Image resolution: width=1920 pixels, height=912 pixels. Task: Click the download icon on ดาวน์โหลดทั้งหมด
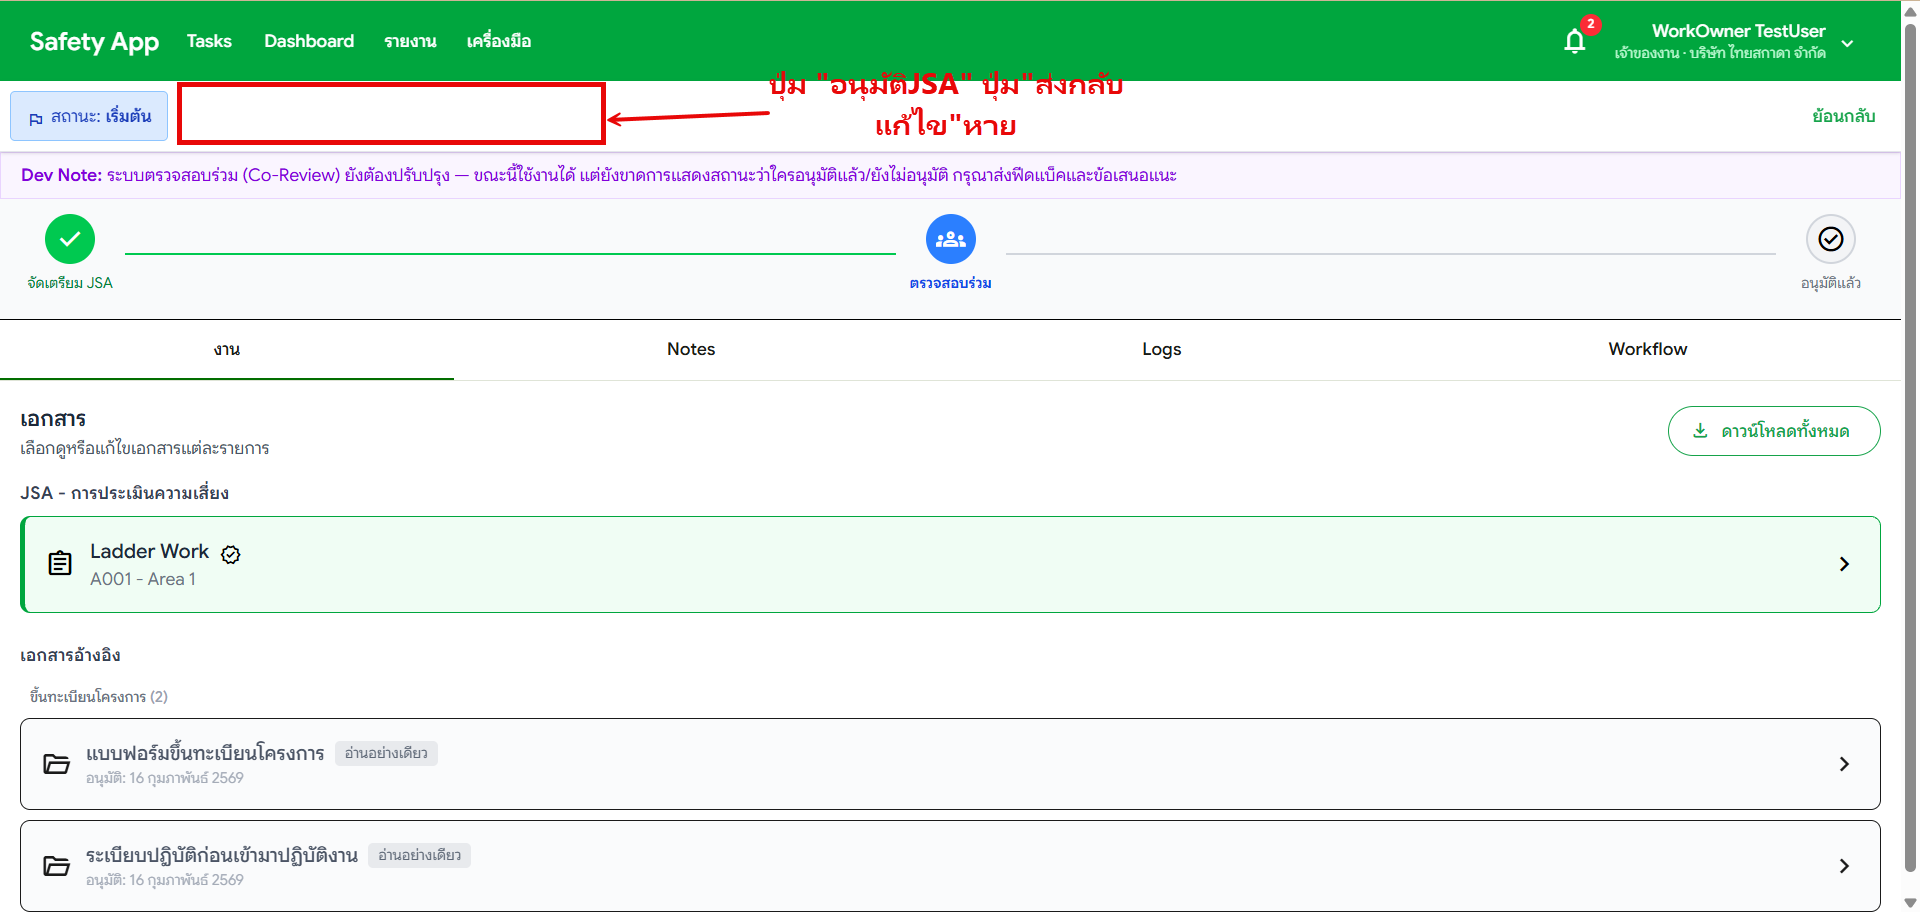click(1700, 430)
